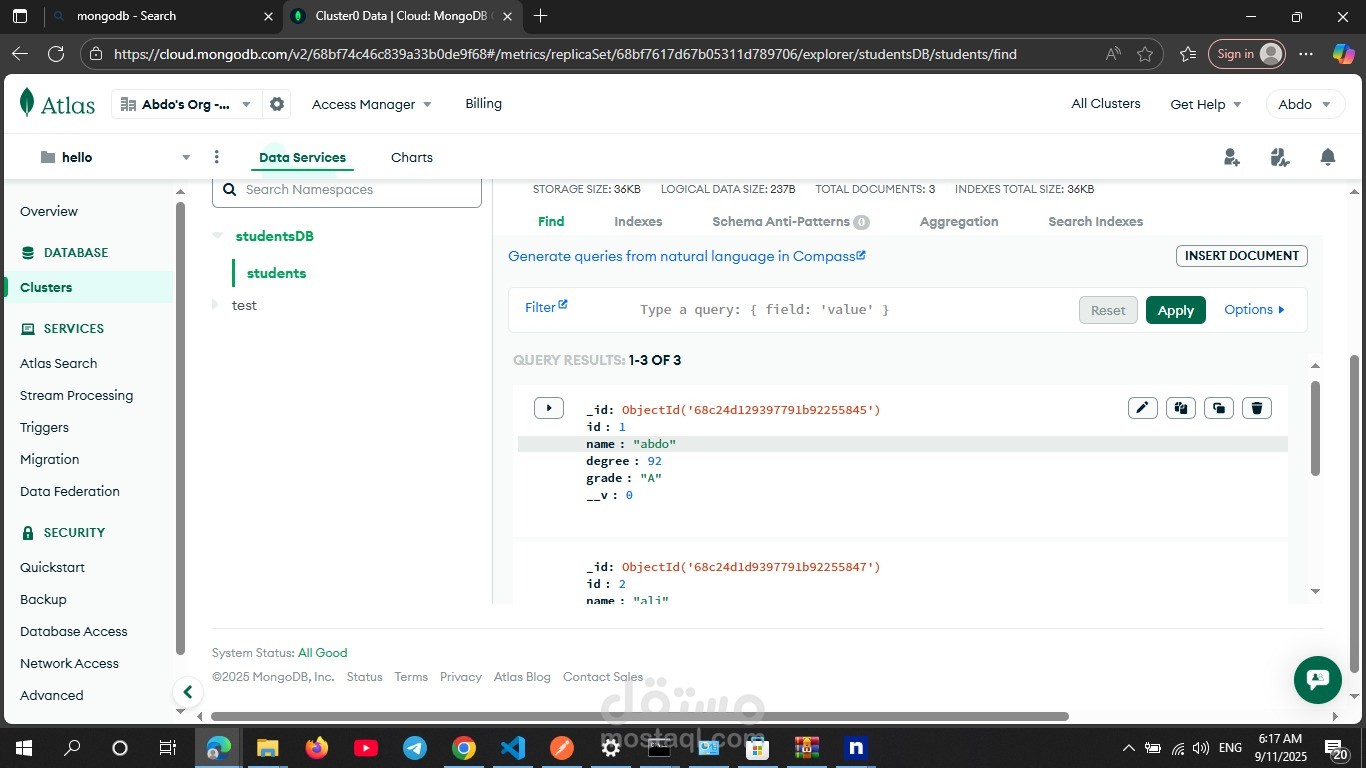The width and height of the screenshot is (1366, 768).
Task: Open Generate queries from natural language link
Action: click(686, 256)
